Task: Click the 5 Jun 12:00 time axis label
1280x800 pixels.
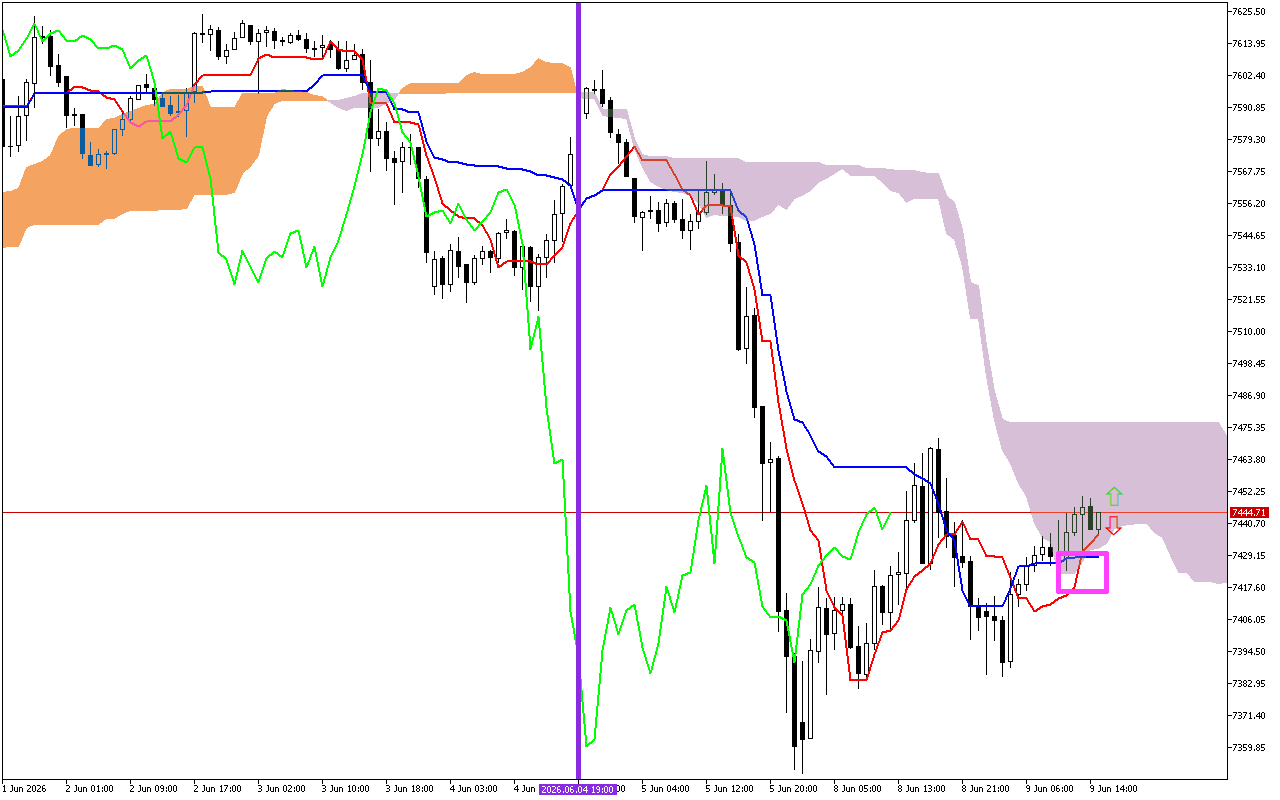Action: (x=729, y=789)
